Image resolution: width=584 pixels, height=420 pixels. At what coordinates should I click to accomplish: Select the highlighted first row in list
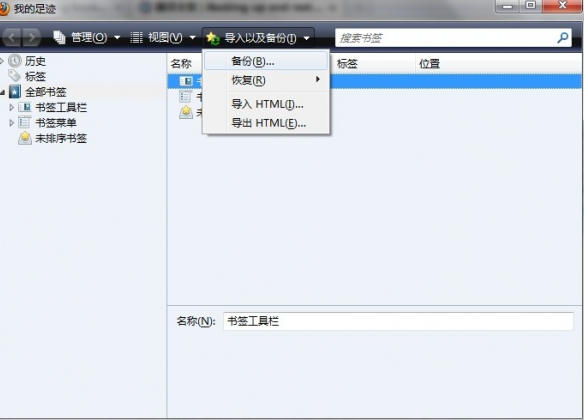point(375,81)
